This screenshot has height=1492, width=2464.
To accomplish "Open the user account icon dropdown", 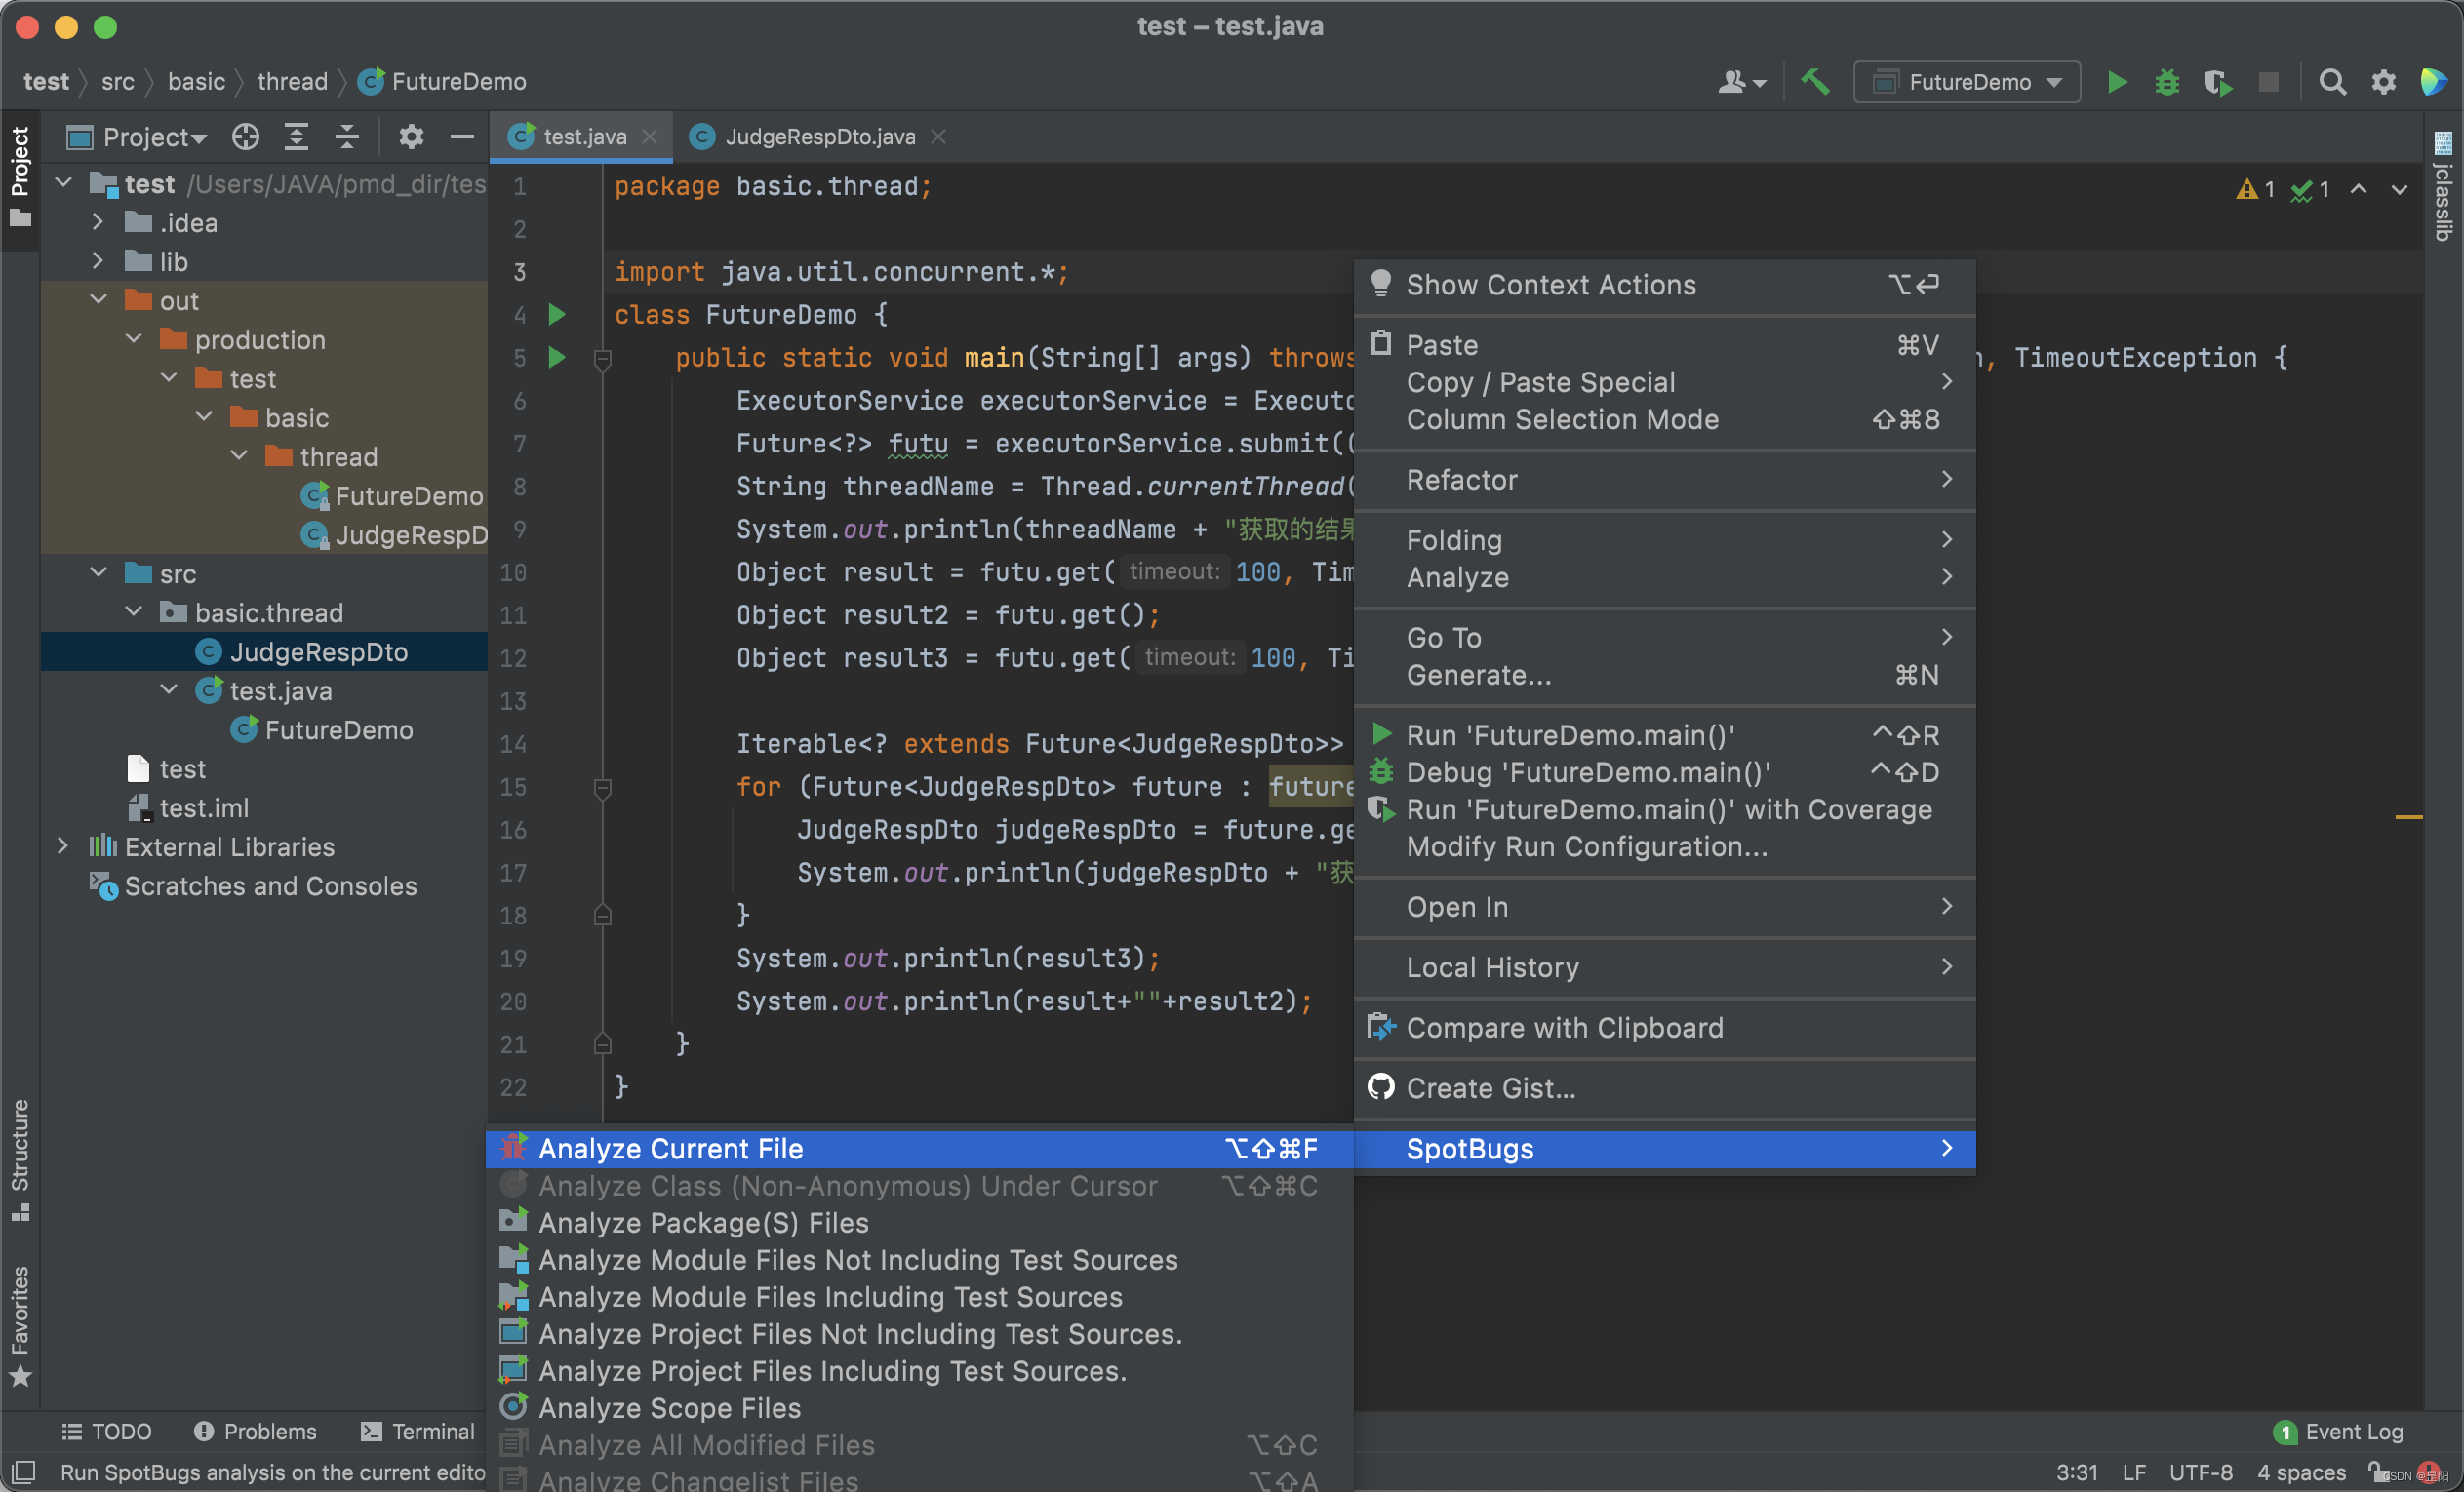I will 1741,81.
